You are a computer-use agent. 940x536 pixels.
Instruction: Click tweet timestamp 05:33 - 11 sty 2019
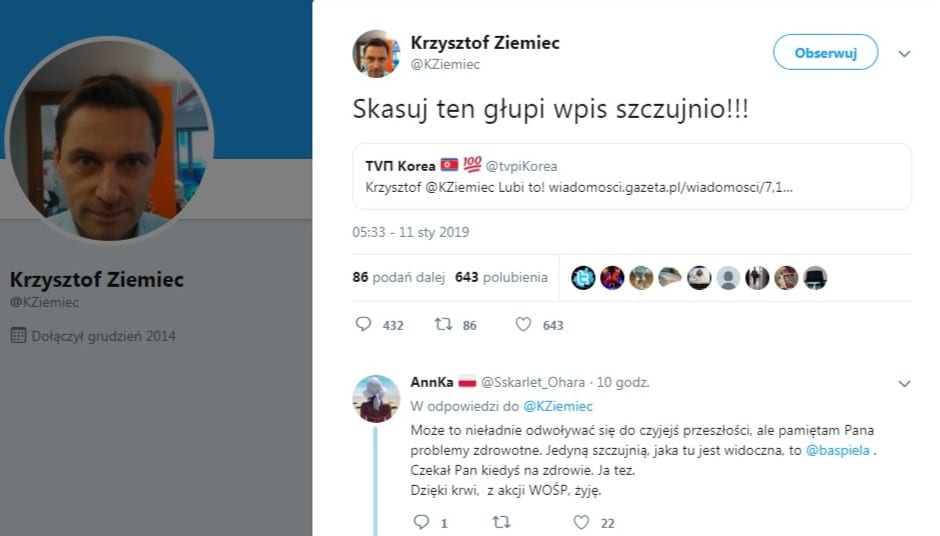tap(411, 232)
